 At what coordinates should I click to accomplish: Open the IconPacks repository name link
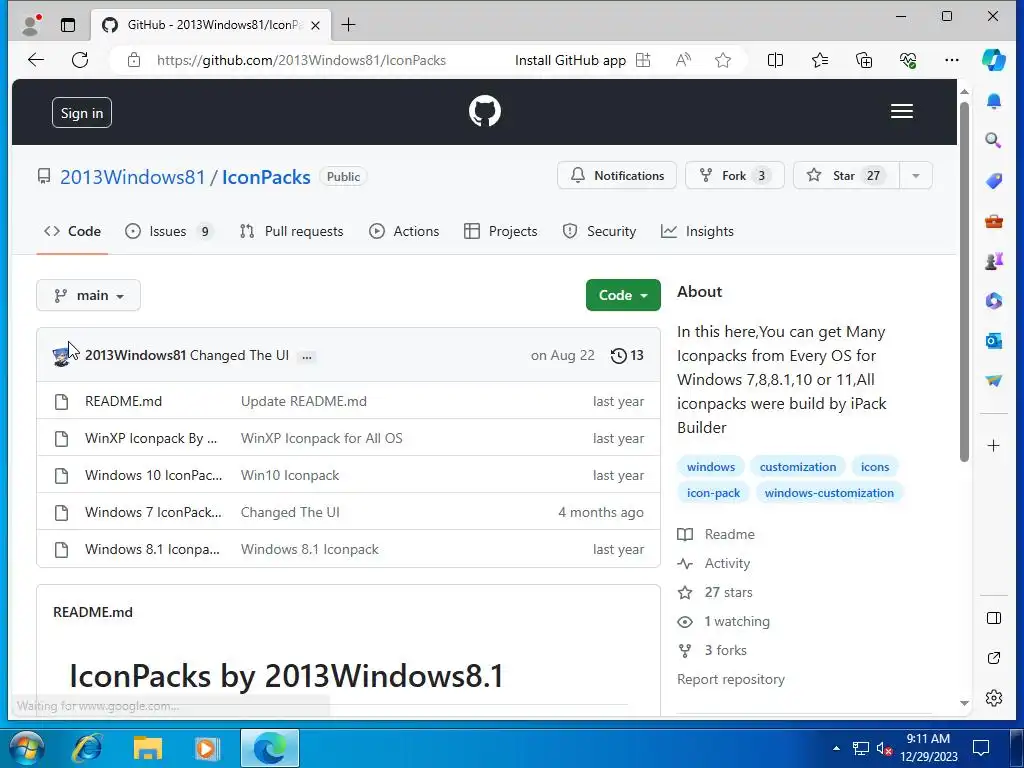click(x=266, y=177)
